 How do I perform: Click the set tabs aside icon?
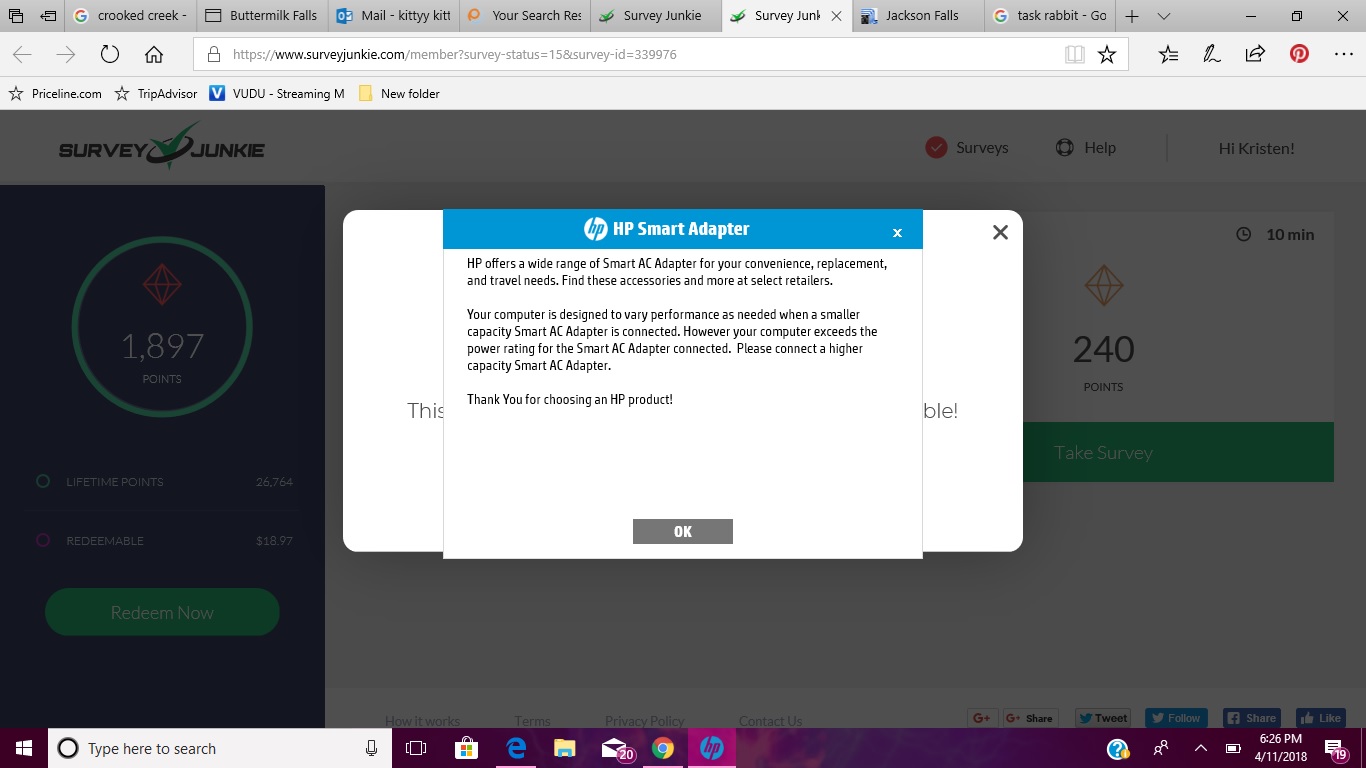click(47, 16)
